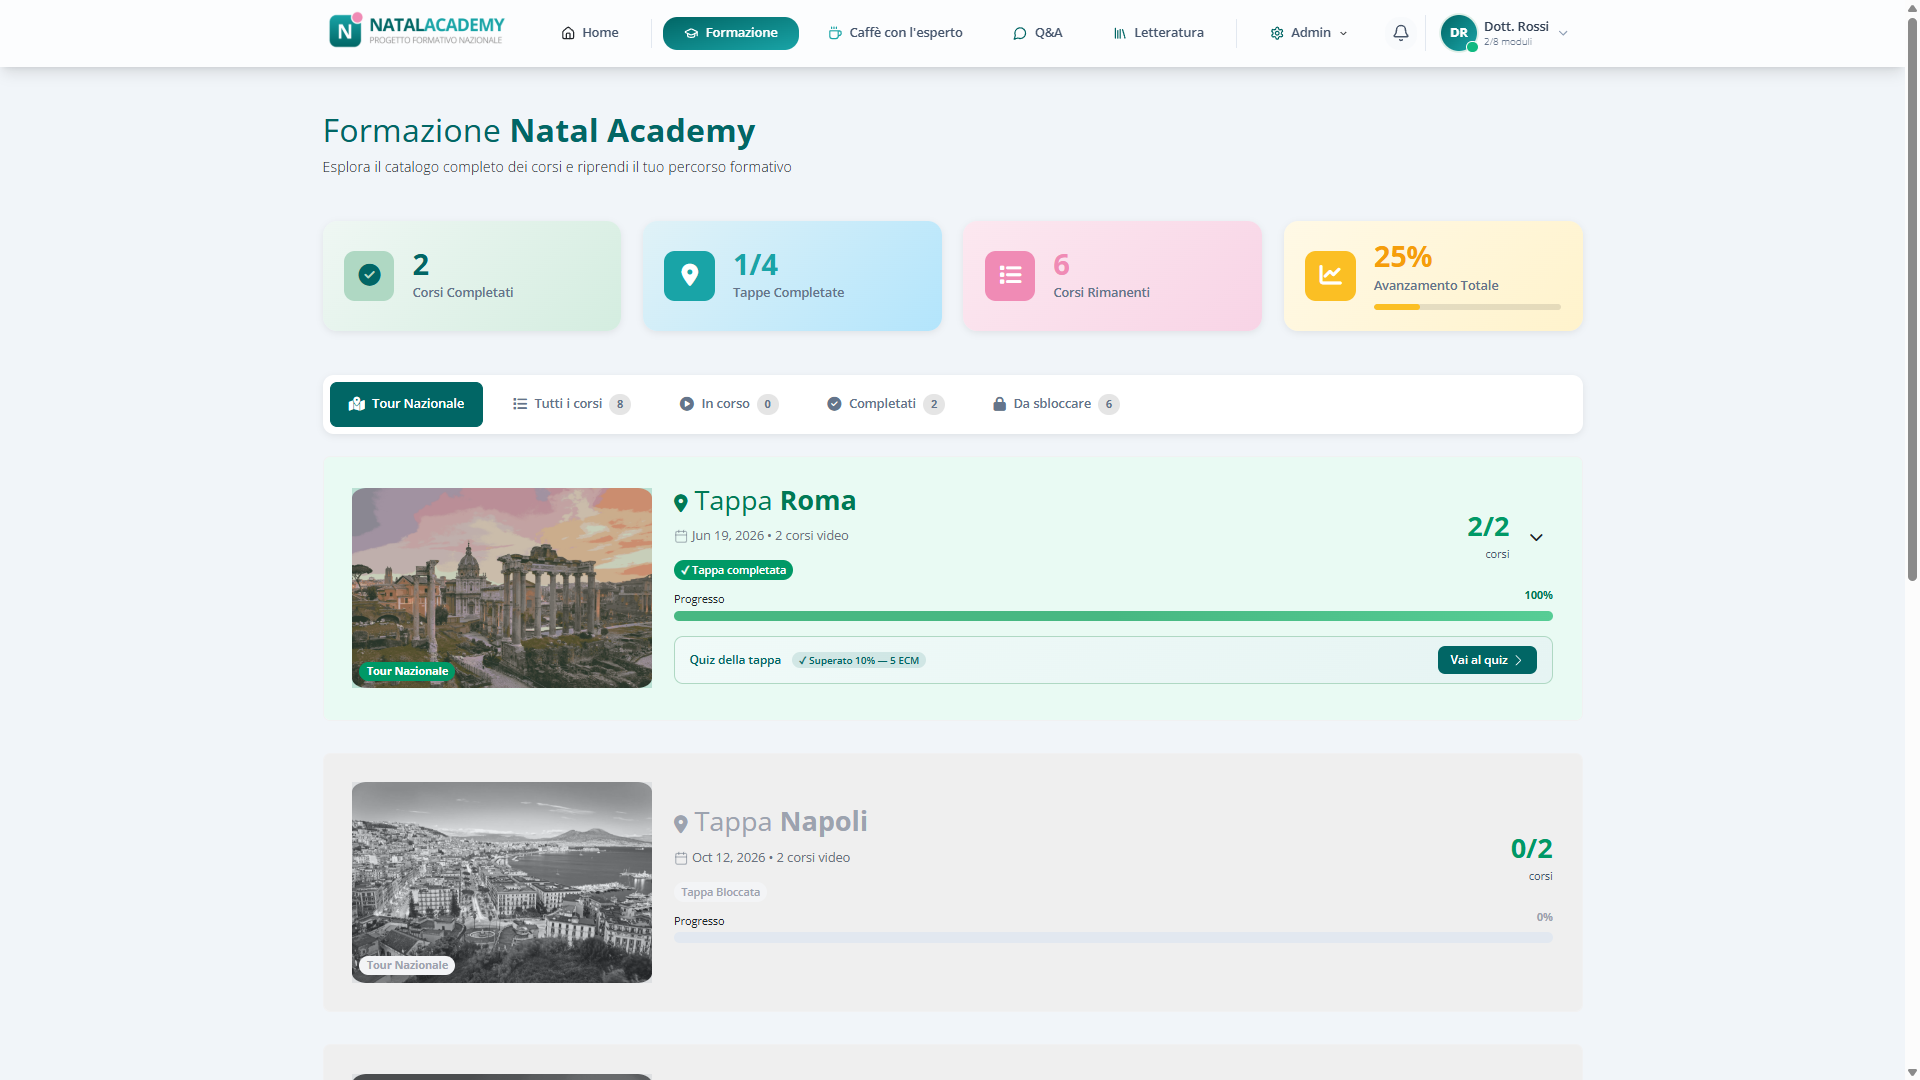Click the Natal Academy logo

(x=417, y=31)
